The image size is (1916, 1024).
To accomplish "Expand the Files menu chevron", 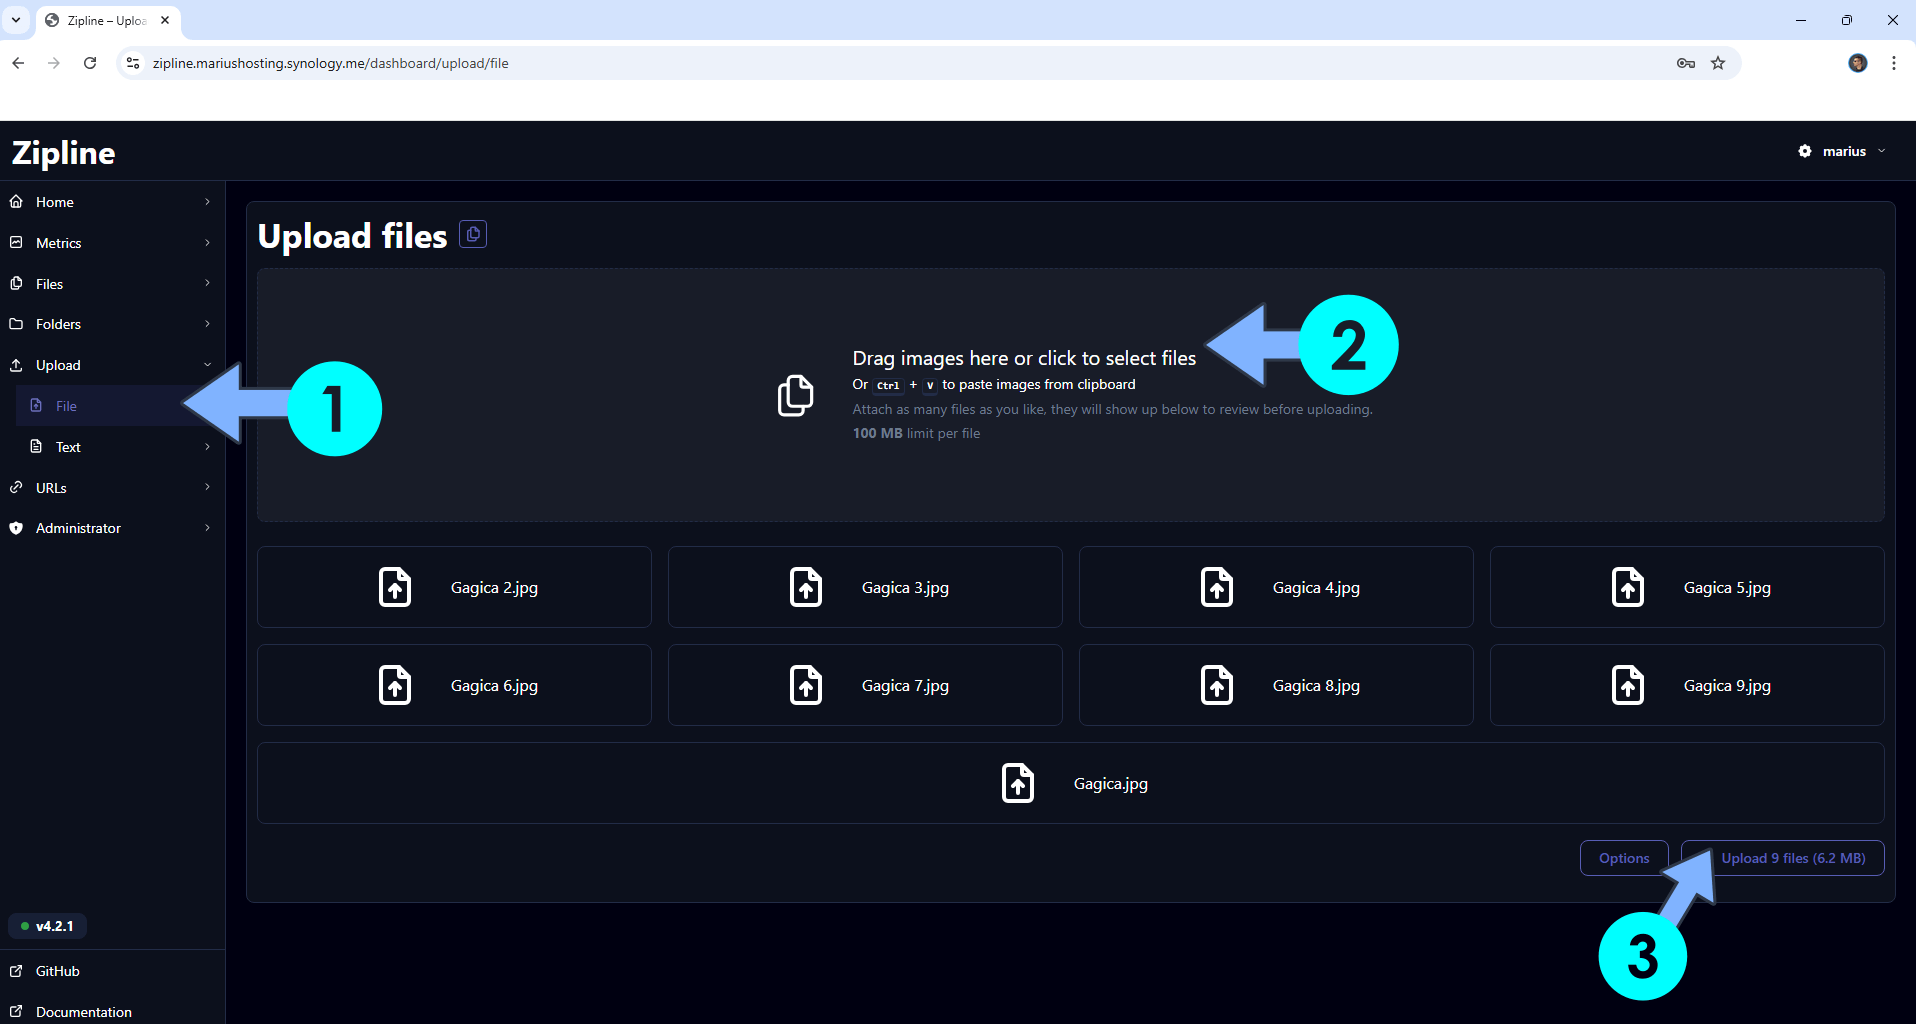I will pos(207,283).
